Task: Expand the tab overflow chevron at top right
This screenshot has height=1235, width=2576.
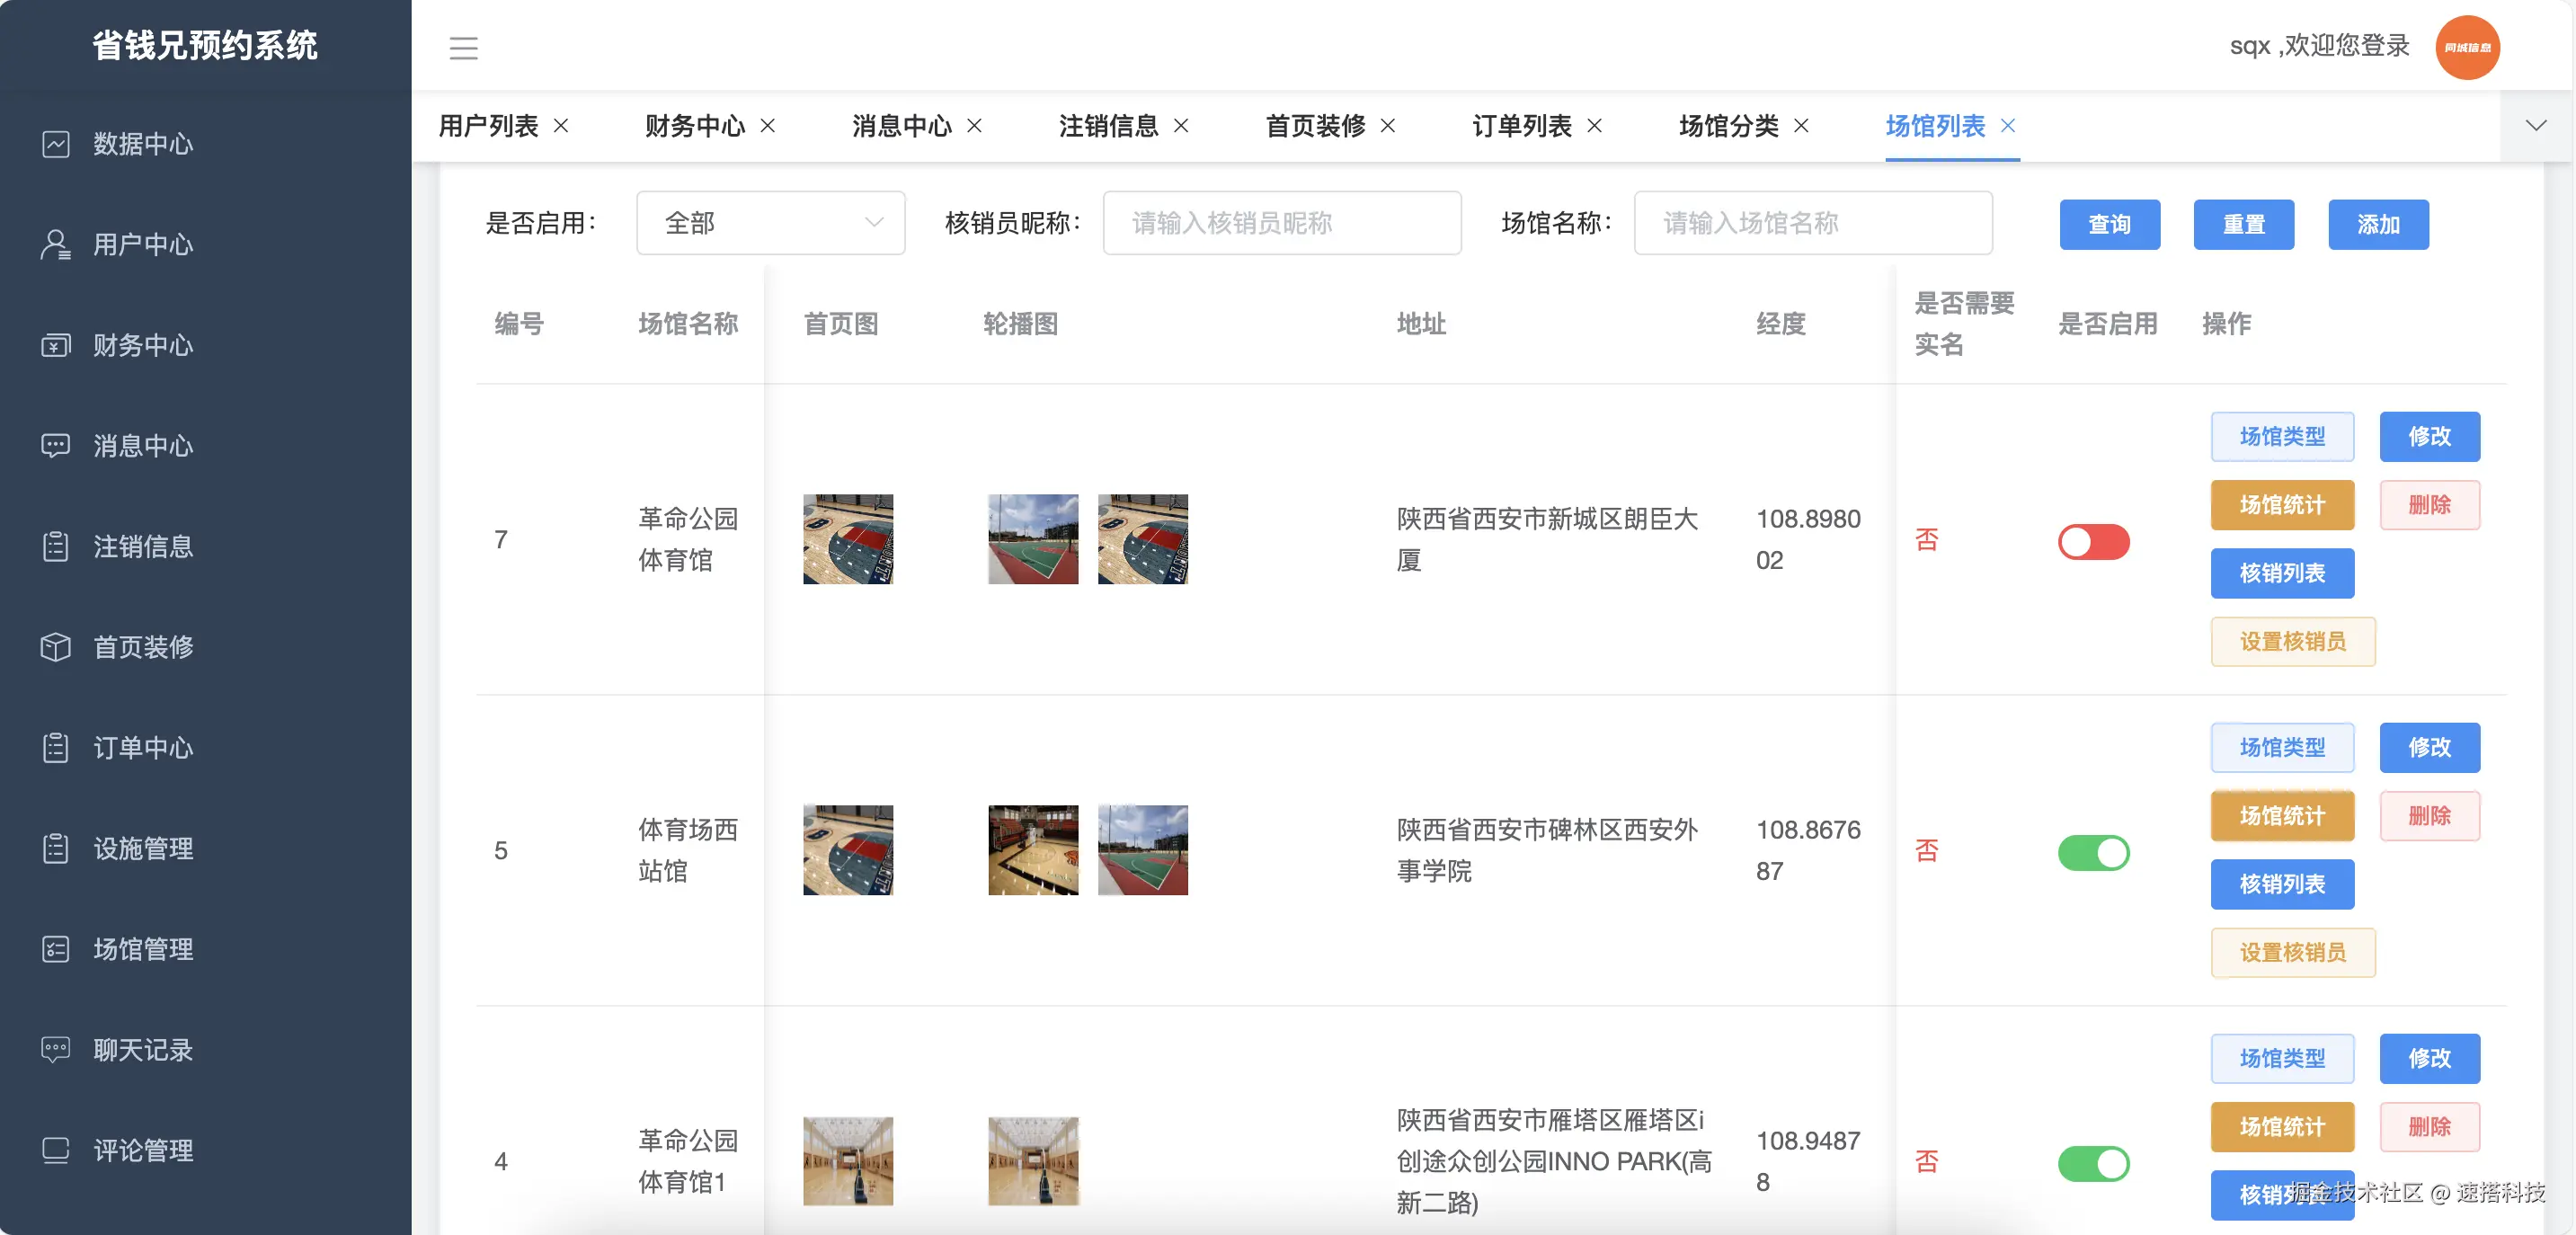Action: pos(2536,125)
